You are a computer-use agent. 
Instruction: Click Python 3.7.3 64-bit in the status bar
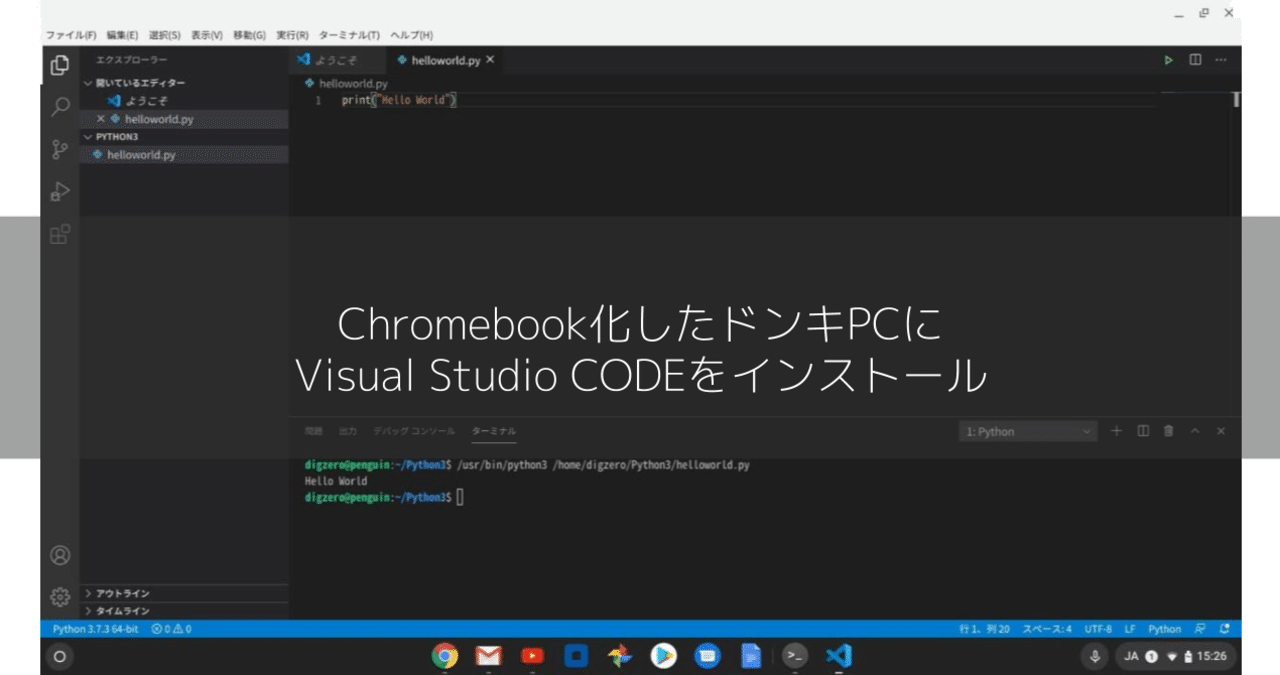[x=99, y=629]
